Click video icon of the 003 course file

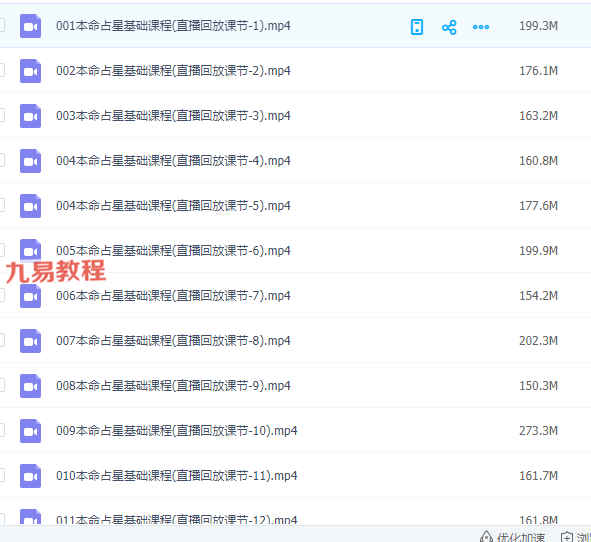click(x=31, y=116)
